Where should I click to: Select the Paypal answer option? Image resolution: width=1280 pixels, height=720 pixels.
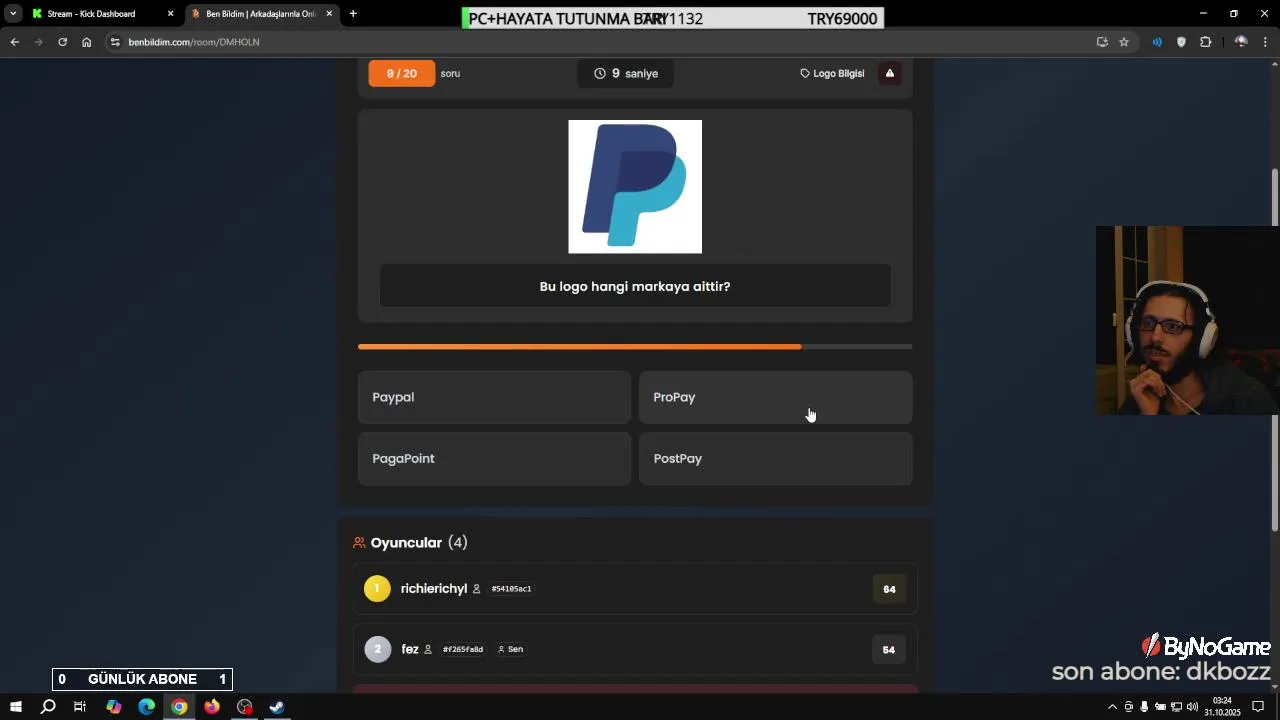[494, 397]
